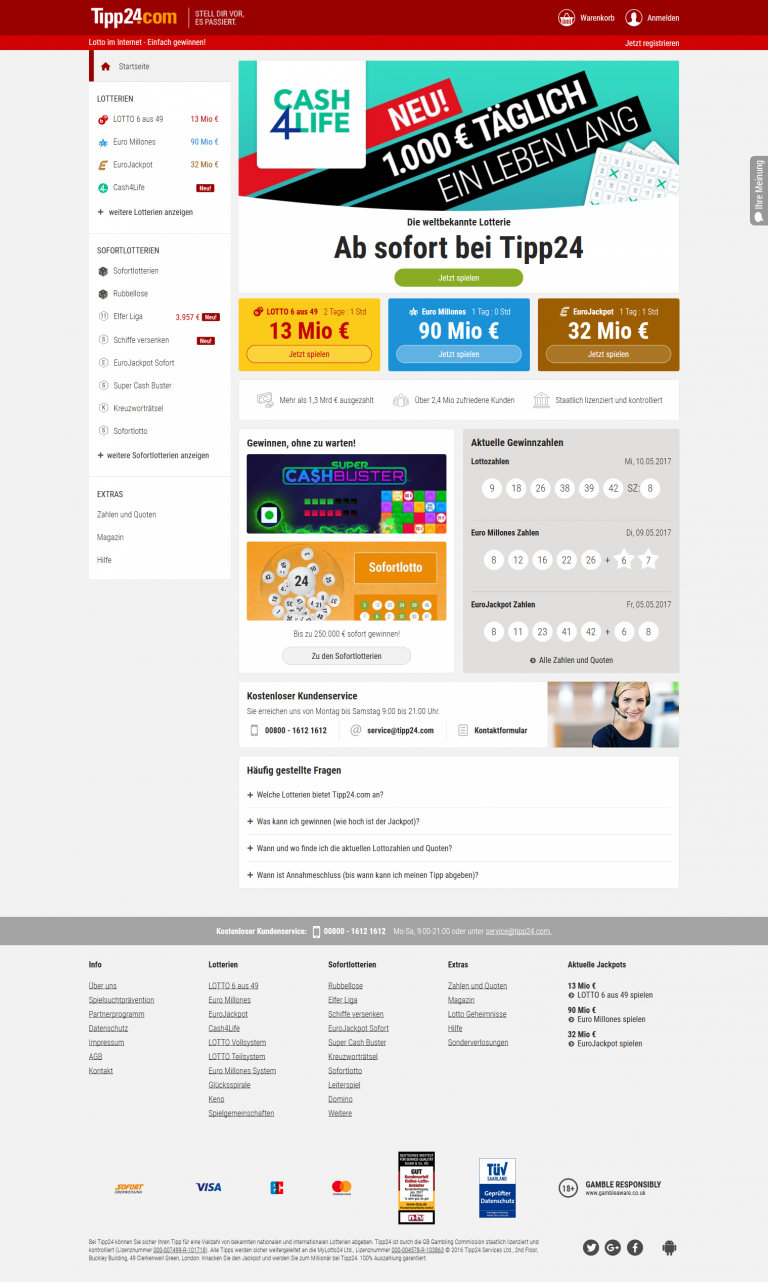The image size is (768, 1282).
Task: Click Jetzt spielen on Euro Millones card
Action: click(x=458, y=354)
